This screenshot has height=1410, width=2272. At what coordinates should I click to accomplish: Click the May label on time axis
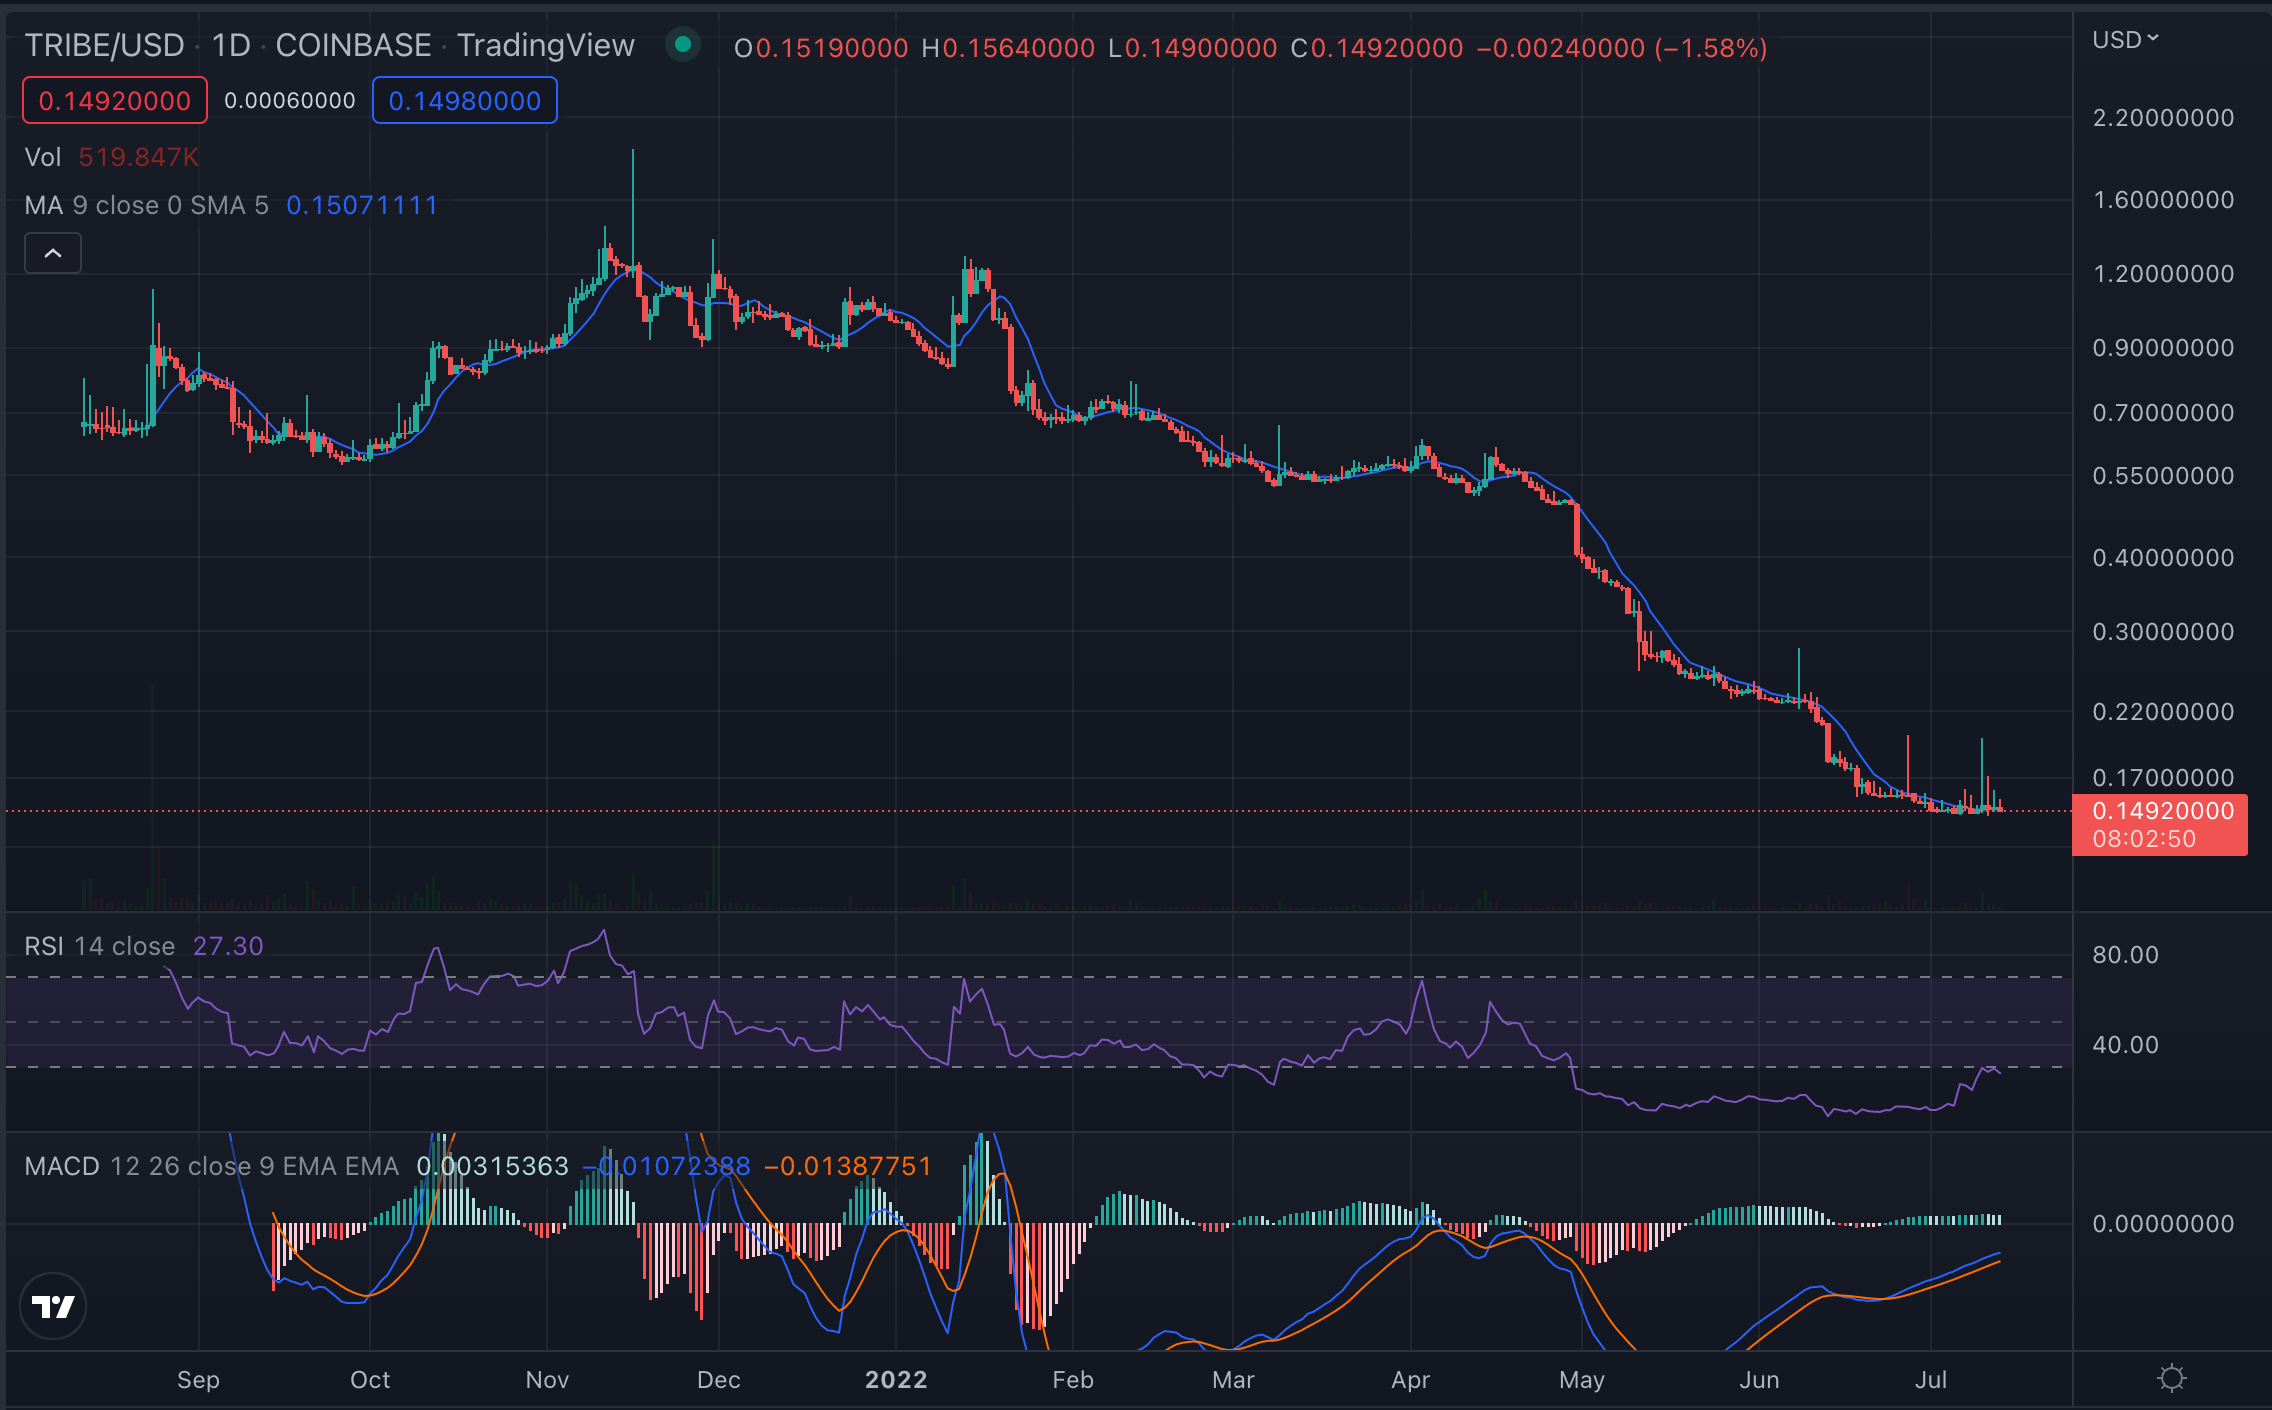1582,1380
